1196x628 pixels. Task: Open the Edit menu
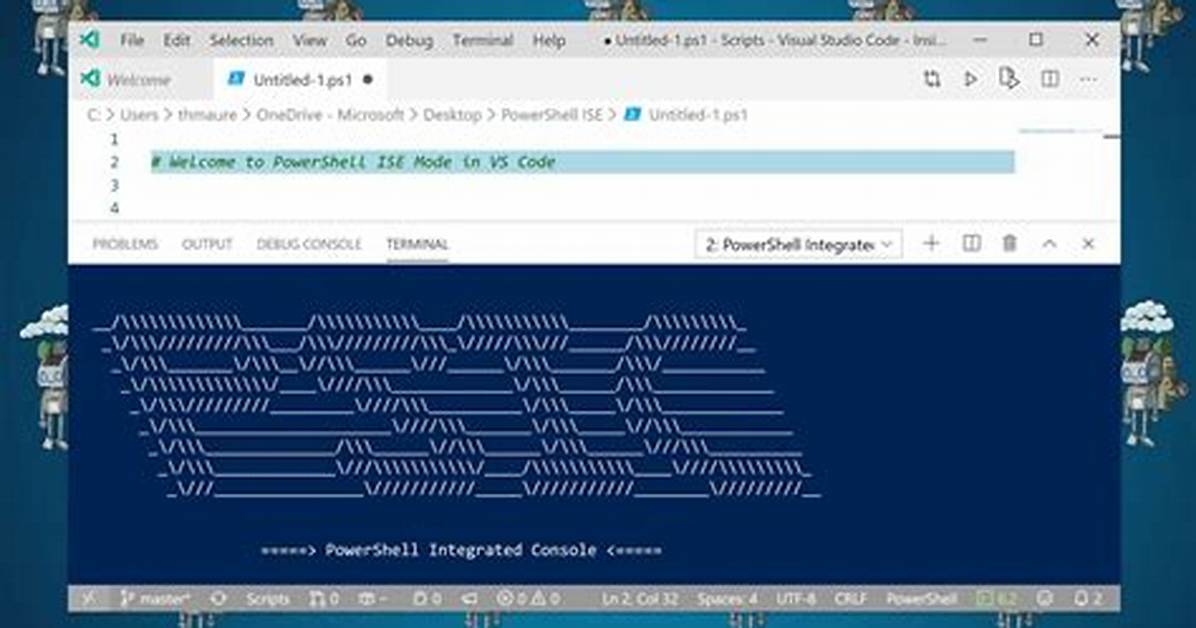click(x=176, y=40)
